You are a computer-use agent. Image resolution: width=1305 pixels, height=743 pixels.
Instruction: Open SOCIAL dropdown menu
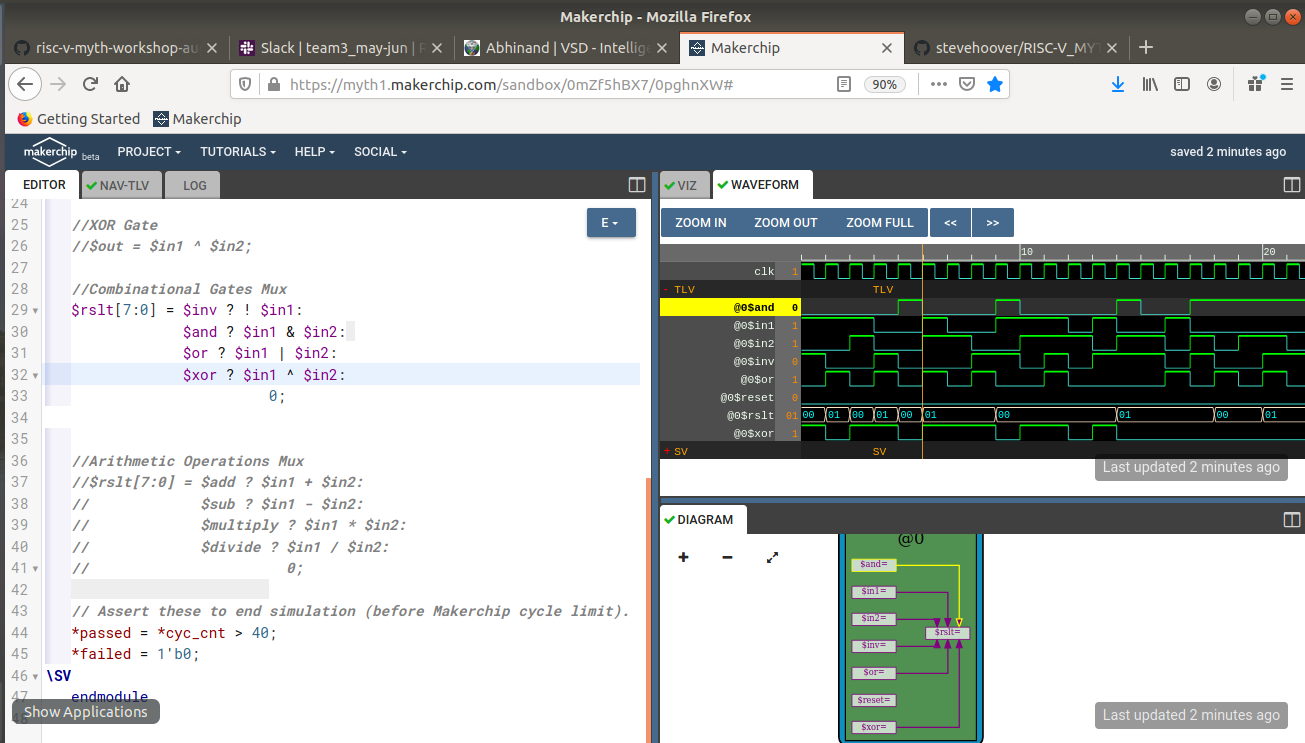(381, 152)
